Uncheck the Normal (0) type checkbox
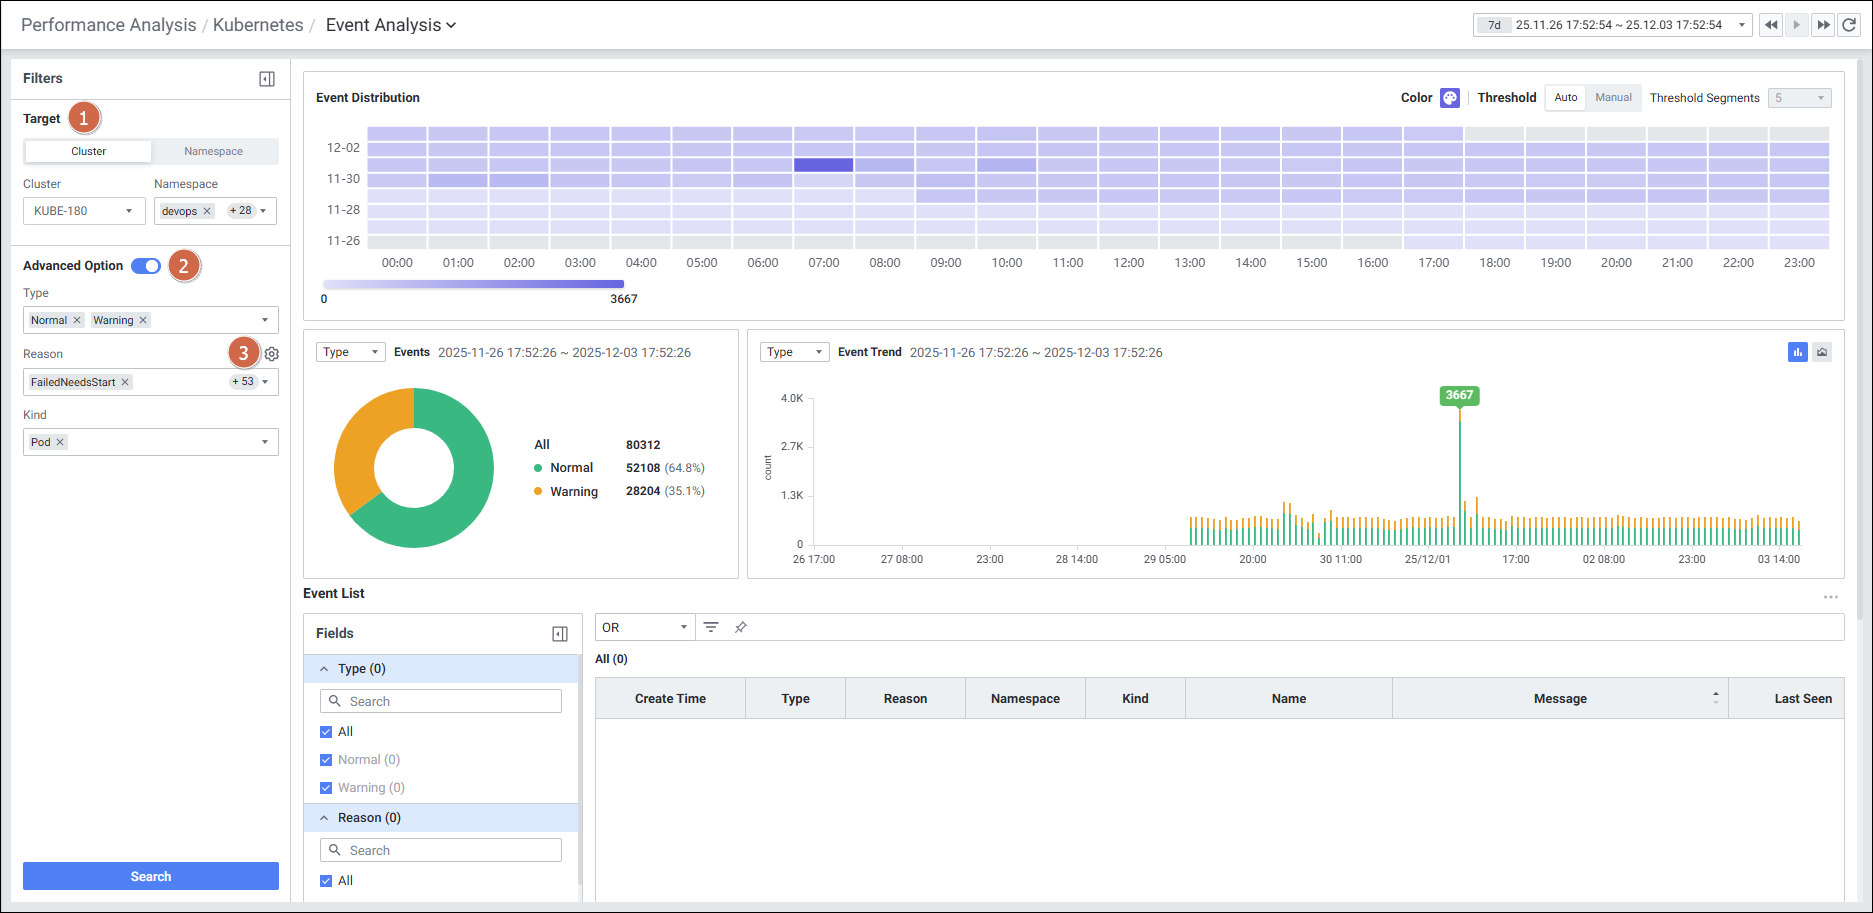The height and width of the screenshot is (913, 1873). tap(326, 760)
